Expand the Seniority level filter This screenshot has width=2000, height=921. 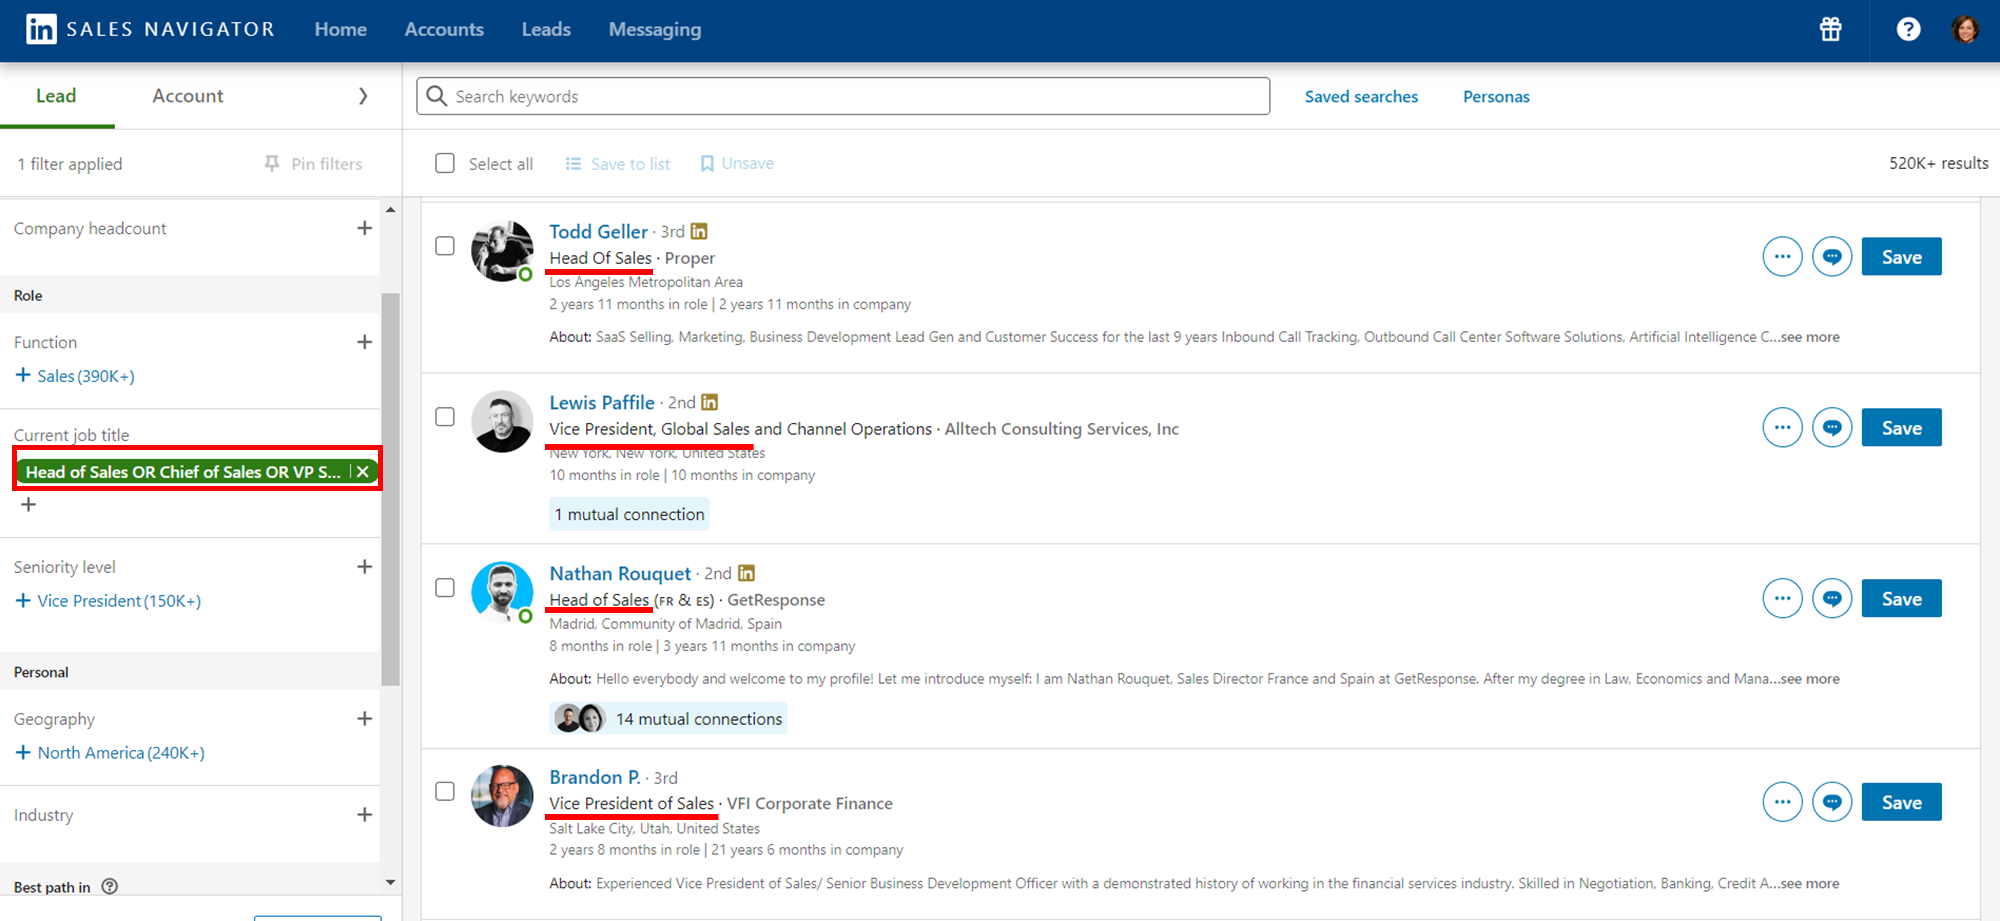click(x=364, y=567)
